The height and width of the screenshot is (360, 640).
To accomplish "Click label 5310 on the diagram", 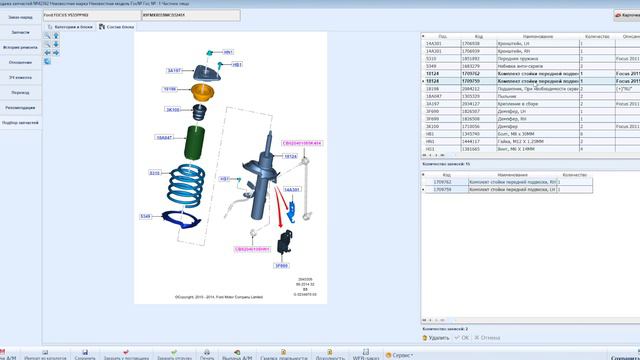I will (155, 173).
